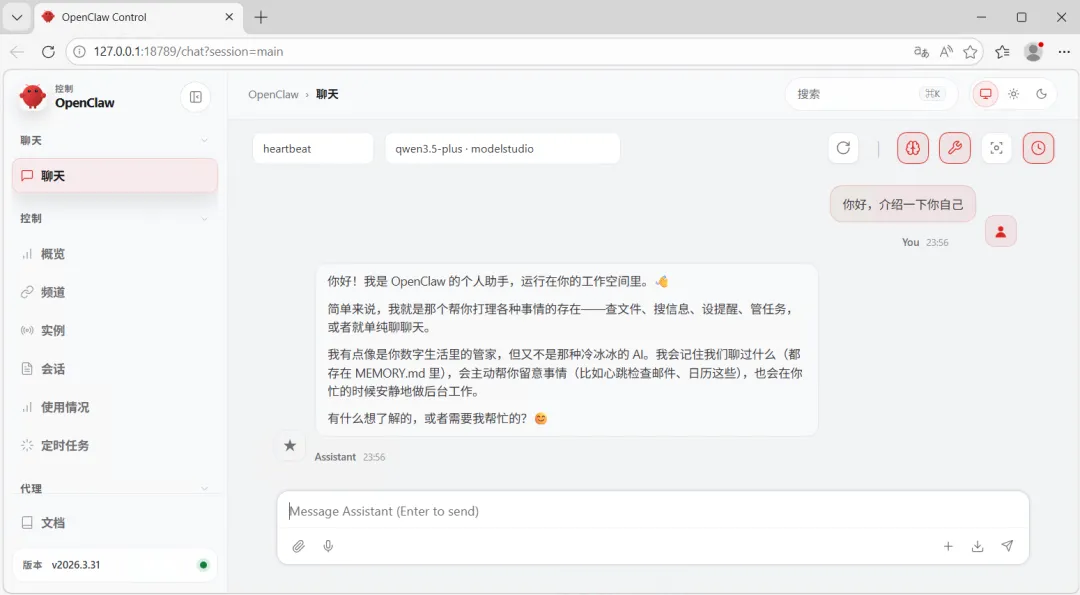Toggle the wrench tools icon
Viewport: 1080px width, 595px height.
955,148
